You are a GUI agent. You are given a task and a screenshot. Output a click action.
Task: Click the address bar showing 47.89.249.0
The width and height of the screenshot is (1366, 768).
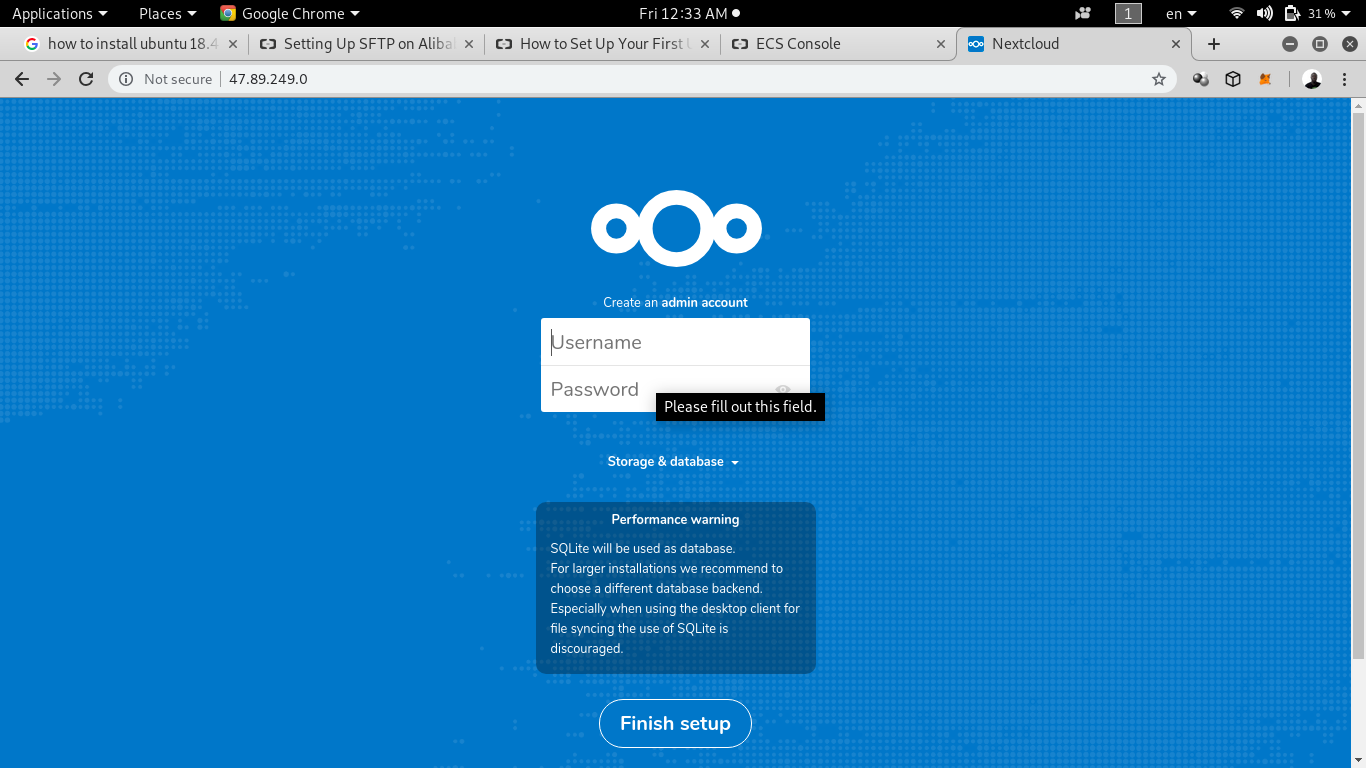tap(640, 79)
